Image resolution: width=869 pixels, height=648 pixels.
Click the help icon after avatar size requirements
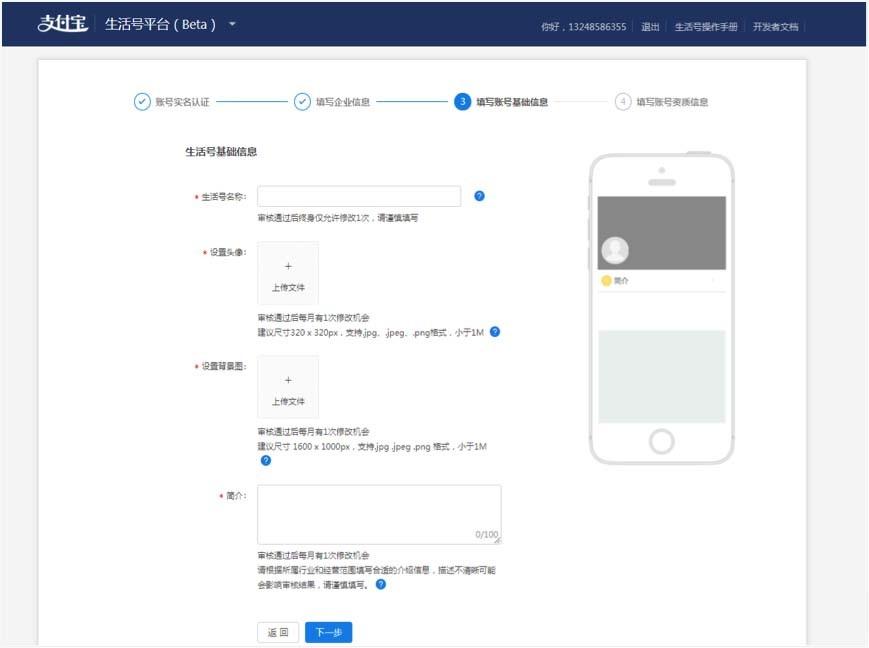(496, 332)
